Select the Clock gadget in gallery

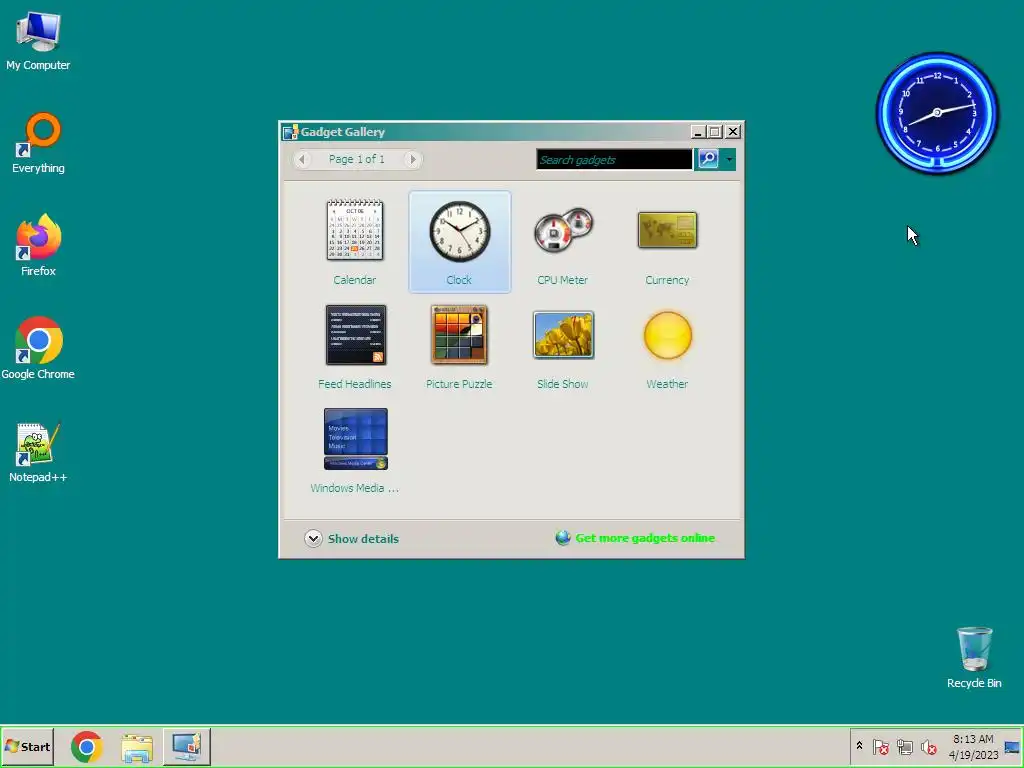(x=459, y=242)
